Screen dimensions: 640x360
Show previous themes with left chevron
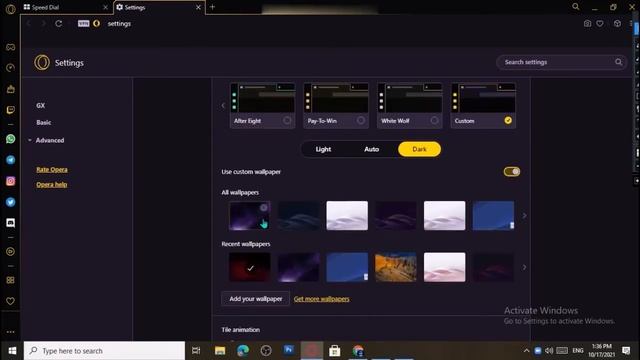coord(223,105)
